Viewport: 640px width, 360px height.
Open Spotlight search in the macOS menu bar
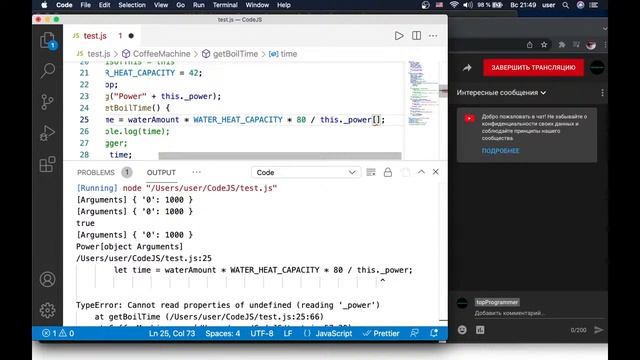click(565, 5)
